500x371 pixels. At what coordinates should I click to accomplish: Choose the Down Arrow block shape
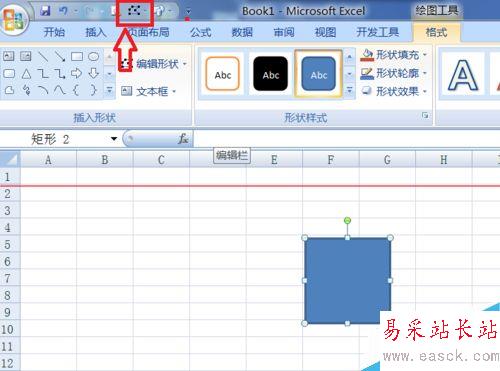(94, 73)
